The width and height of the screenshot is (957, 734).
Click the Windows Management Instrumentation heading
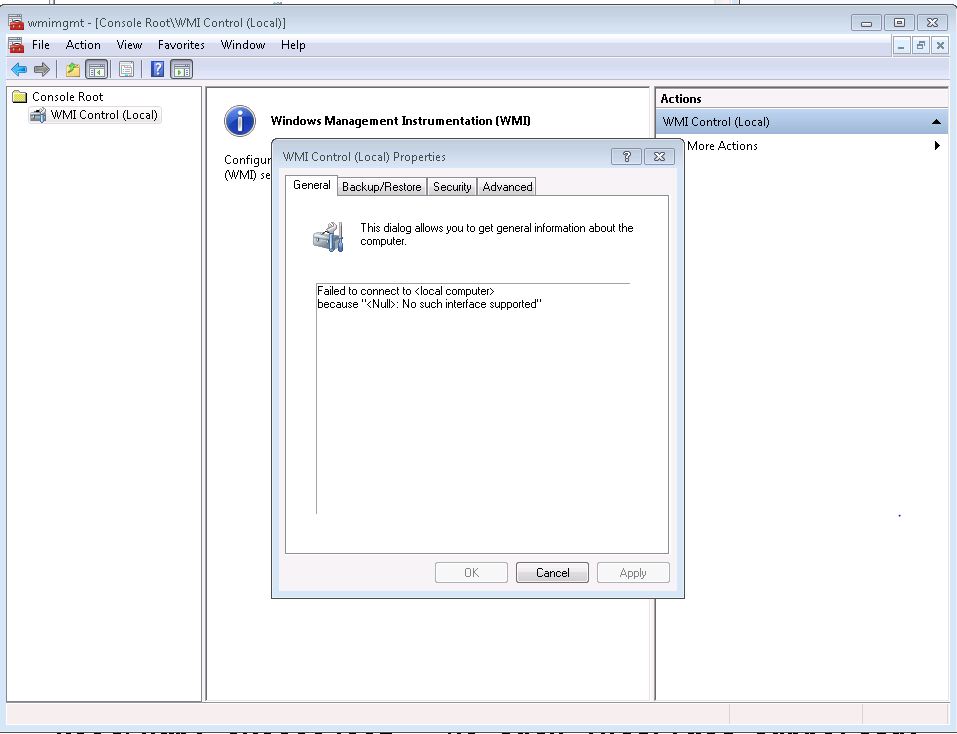click(x=400, y=121)
